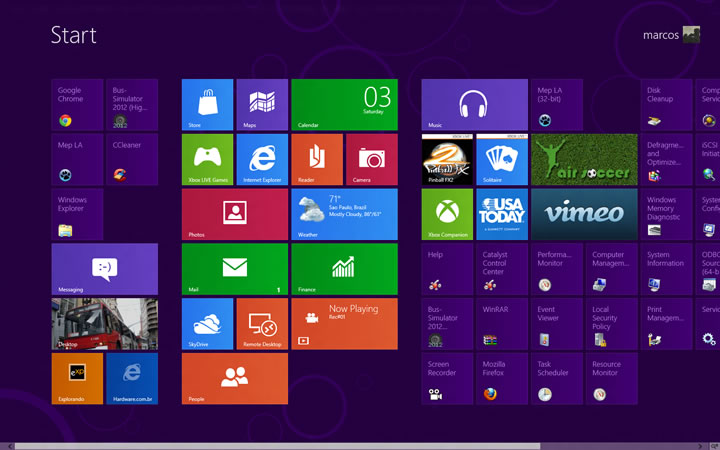Open the Help tile
The height and width of the screenshot is (450, 720).
coord(447,269)
